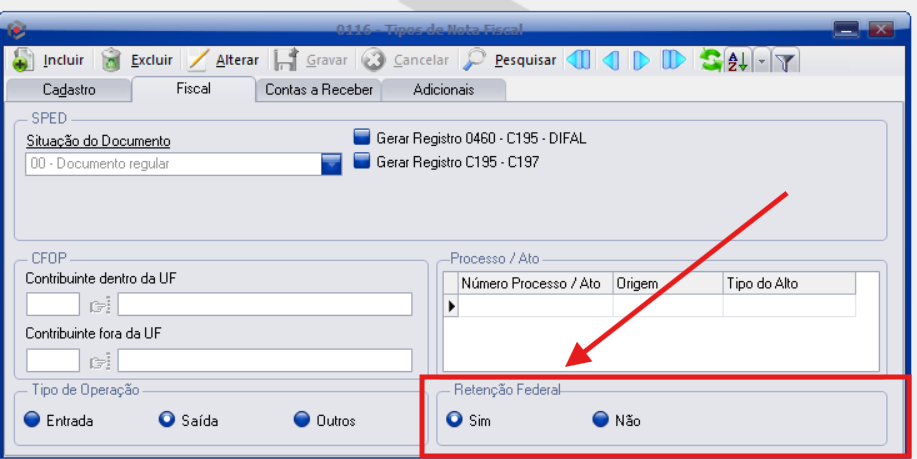Select Não for Retenção Federal

(601, 419)
